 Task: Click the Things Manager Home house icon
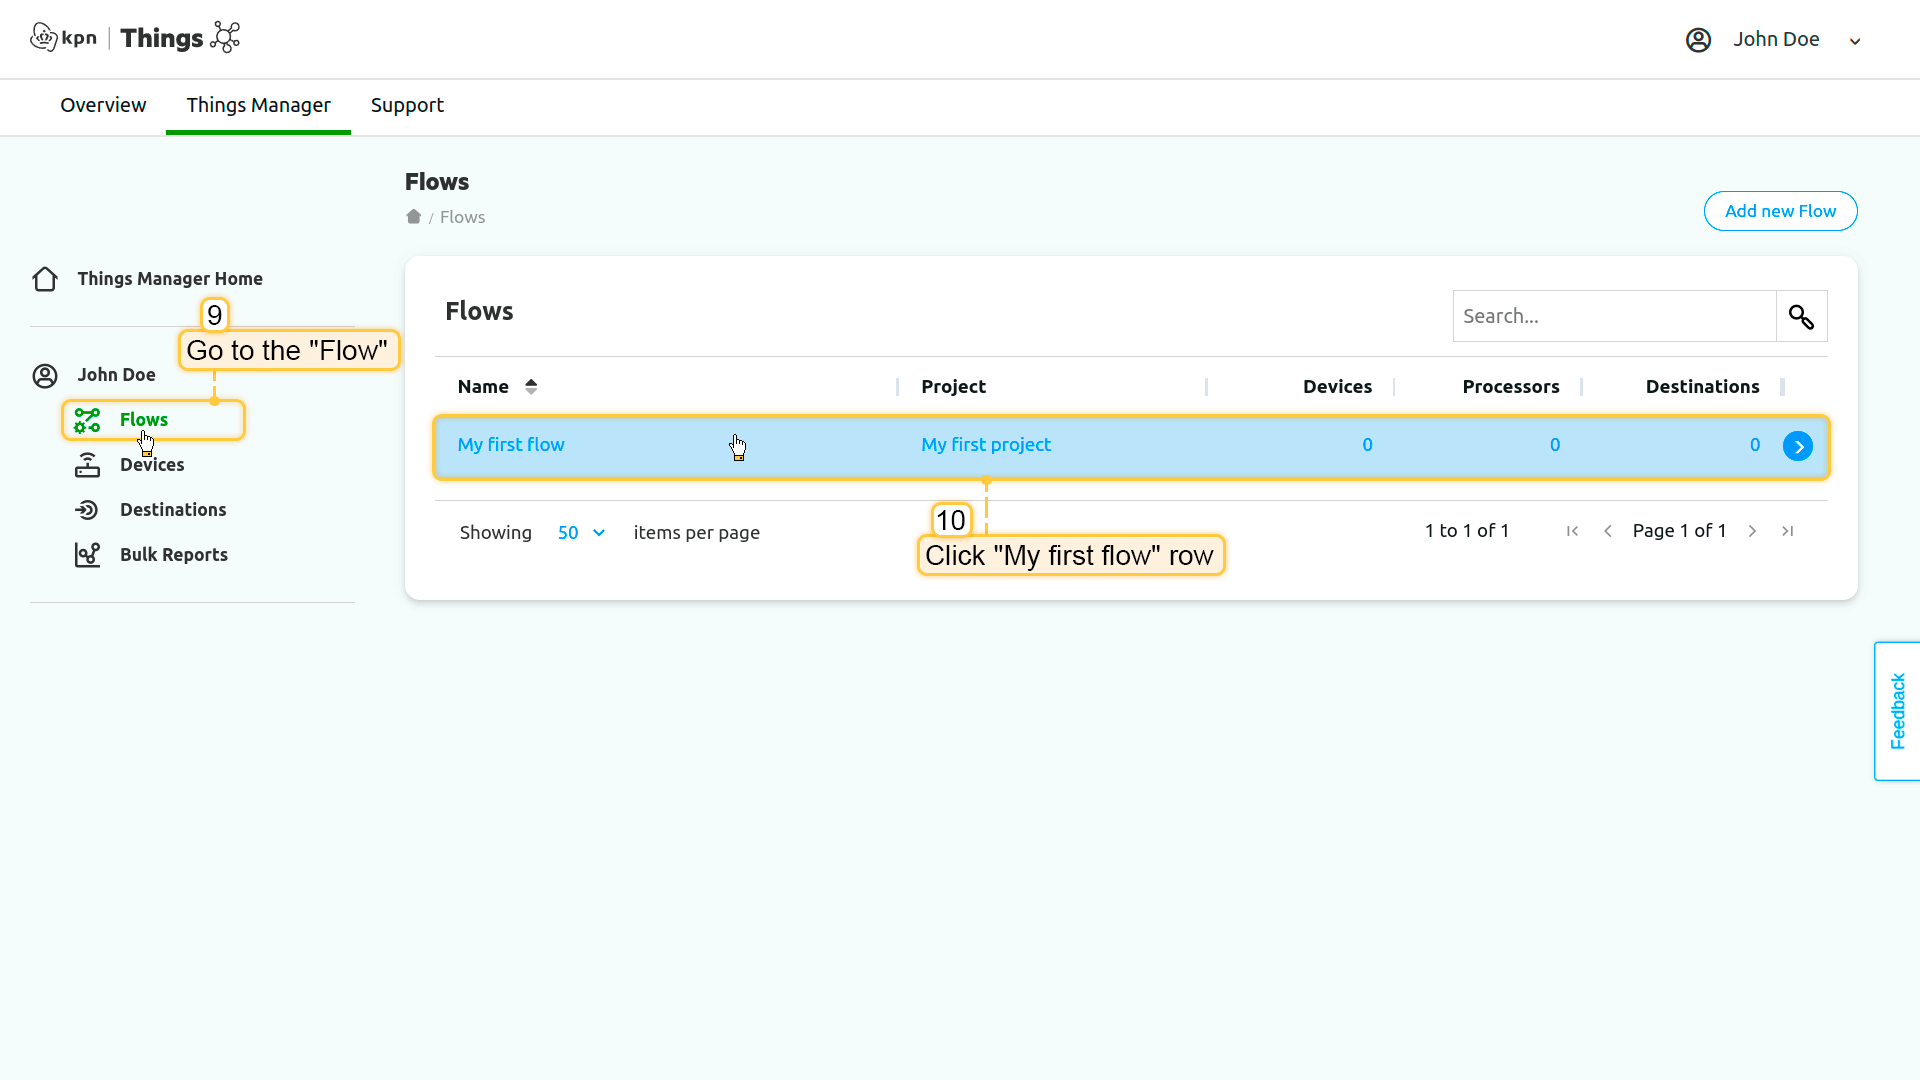[45, 279]
